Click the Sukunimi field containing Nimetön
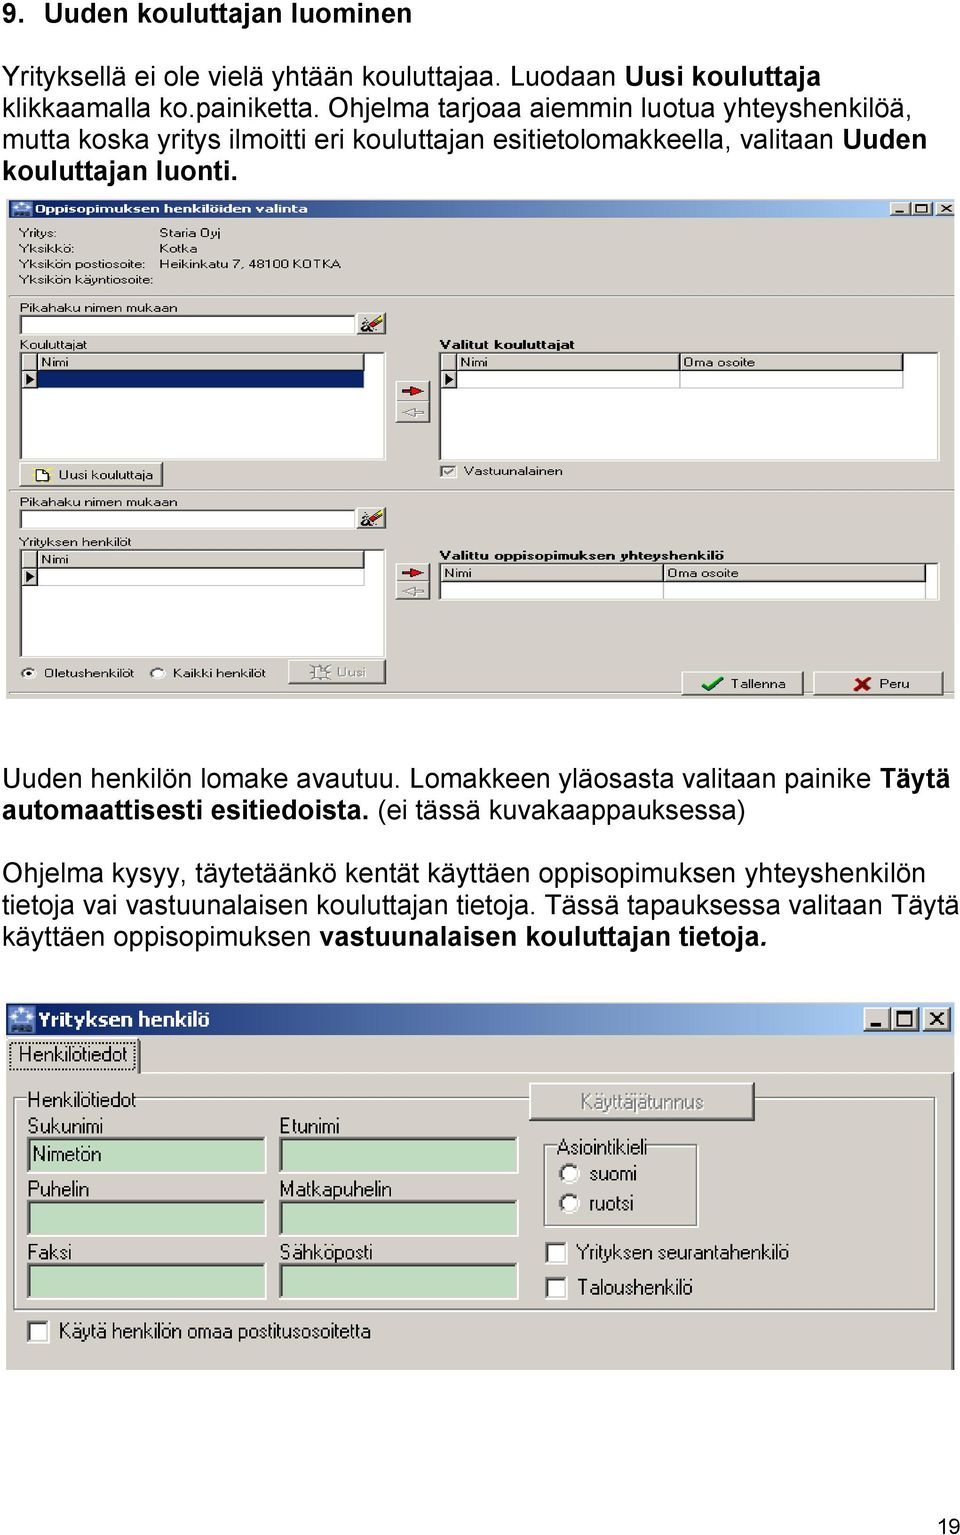This screenshot has height=1535, width=960. coord(147,1155)
